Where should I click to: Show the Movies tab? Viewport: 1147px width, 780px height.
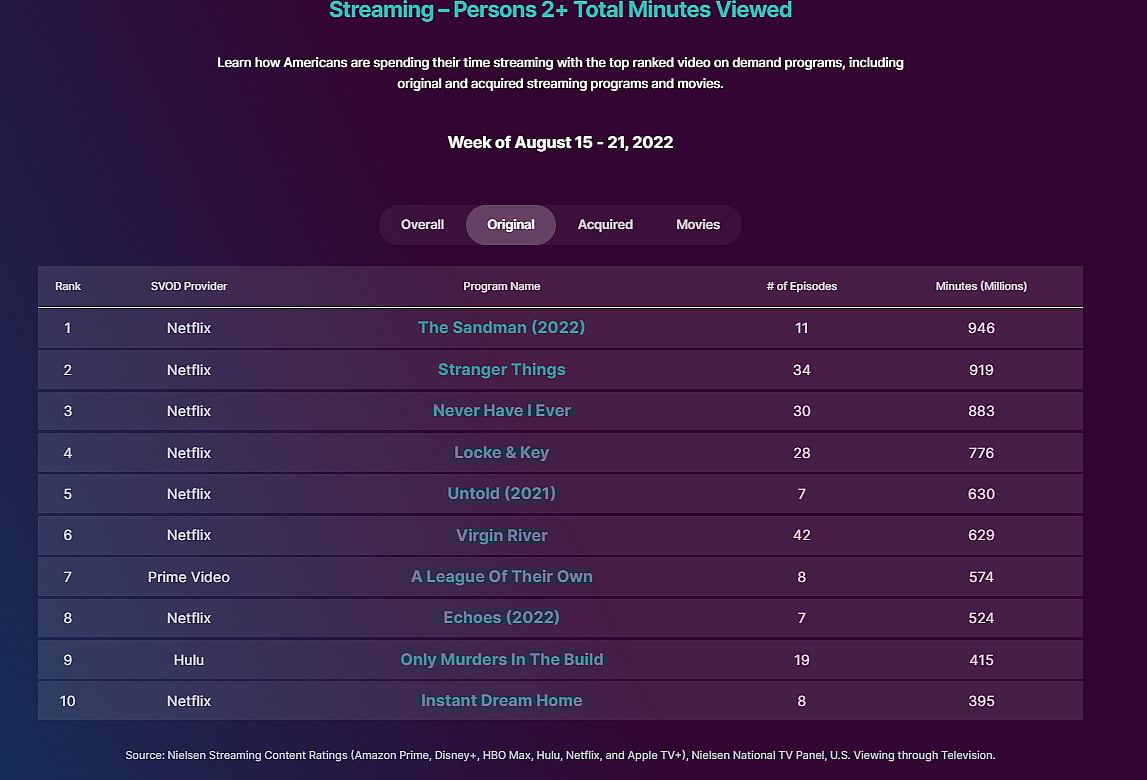(x=697, y=225)
